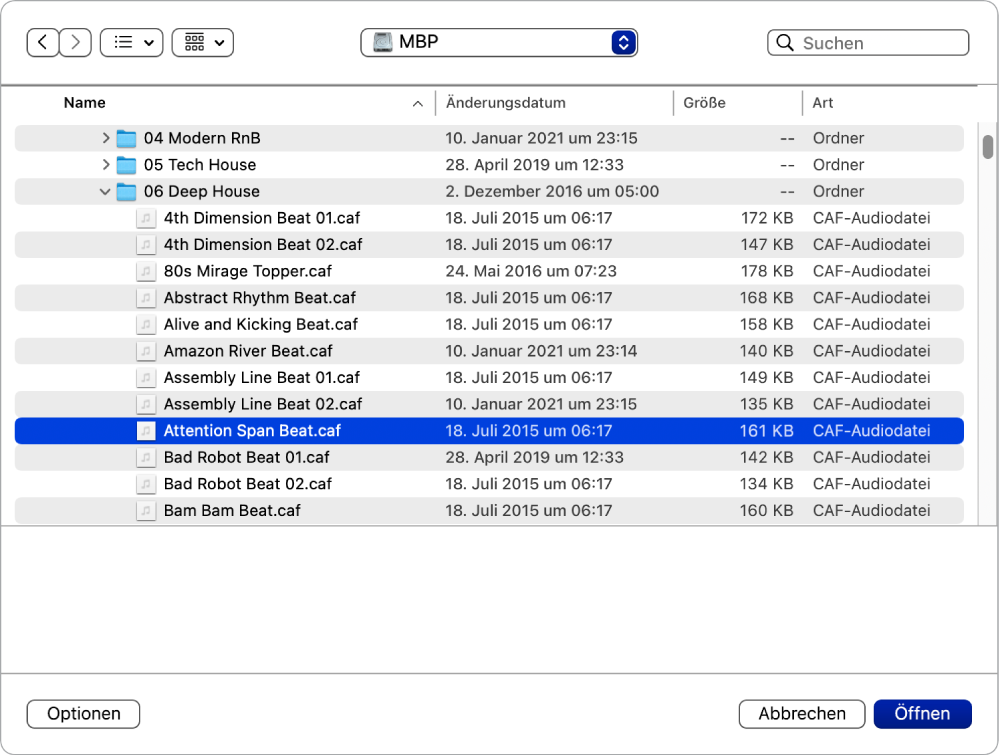Confirm selection with the Öffnen button
This screenshot has width=1000, height=755.
[x=922, y=713]
